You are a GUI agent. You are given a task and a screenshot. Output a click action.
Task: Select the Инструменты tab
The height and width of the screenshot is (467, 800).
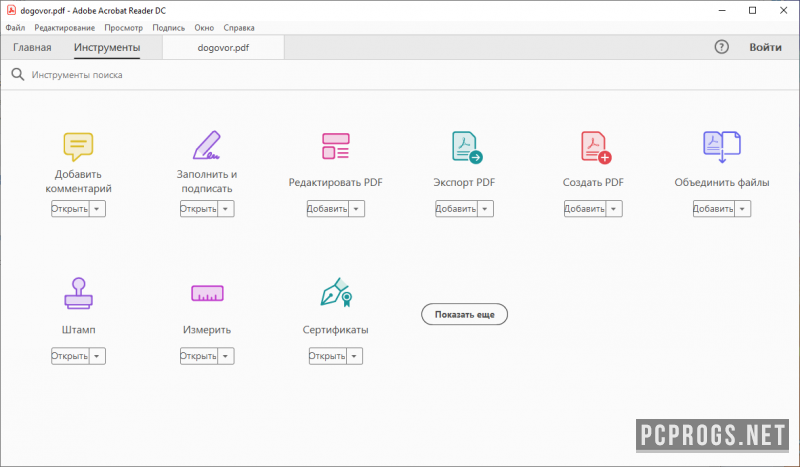(107, 47)
